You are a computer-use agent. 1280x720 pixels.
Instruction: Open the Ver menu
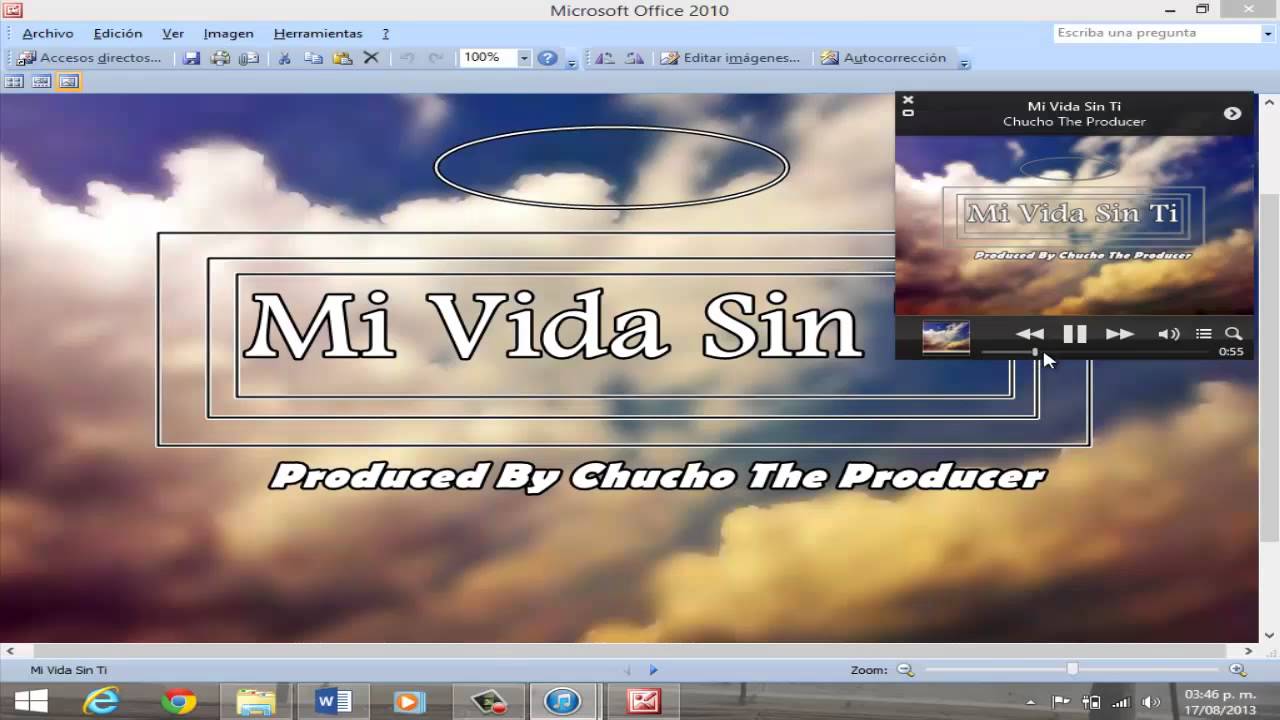pyautogui.click(x=173, y=33)
